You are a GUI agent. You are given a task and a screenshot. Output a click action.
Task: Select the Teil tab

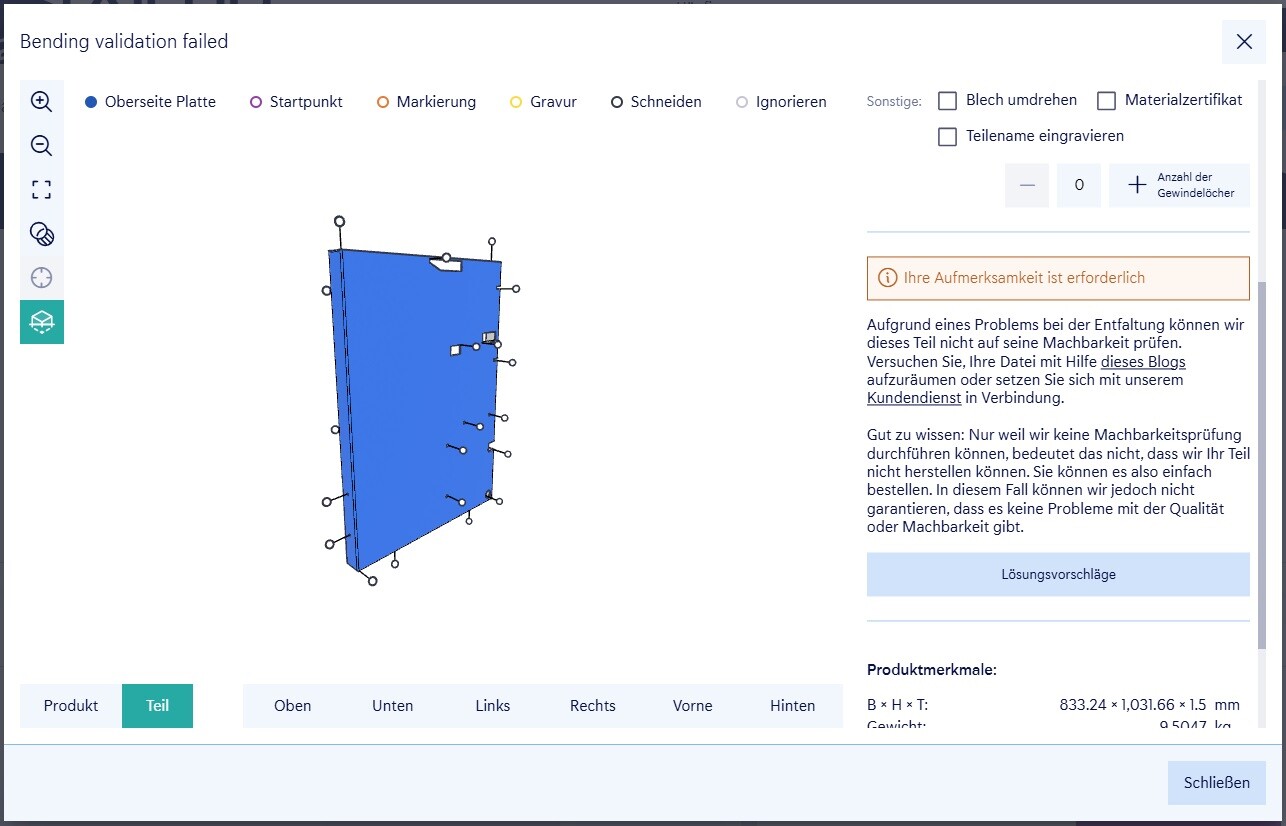pos(157,706)
